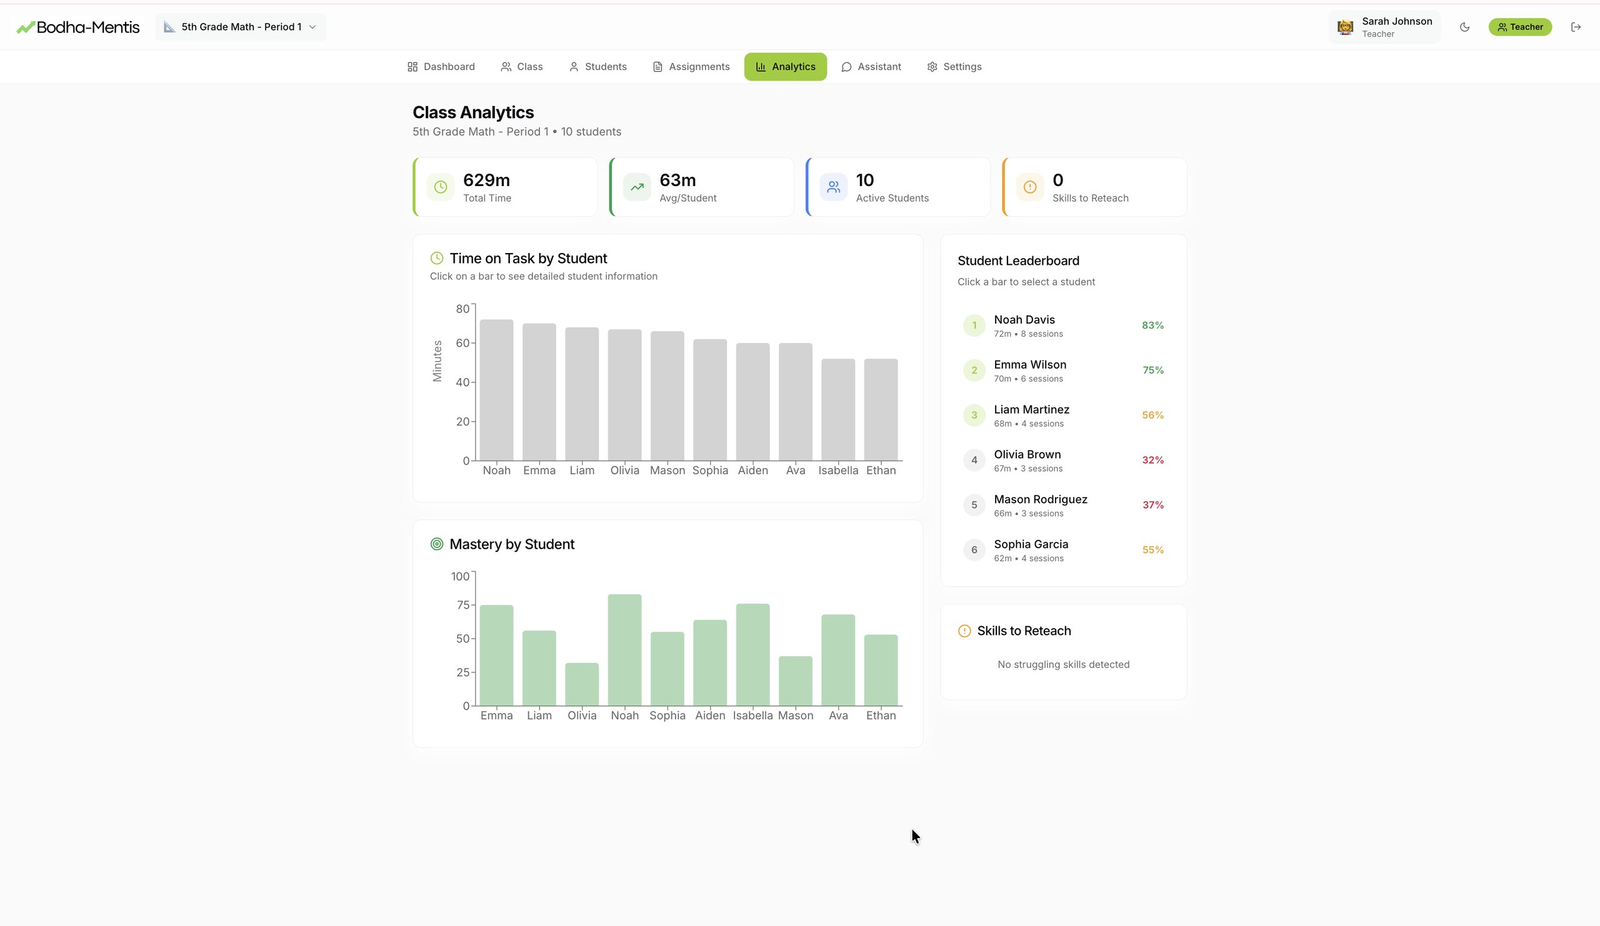
Task: Go to the Assignments tab
Action: [x=691, y=67]
